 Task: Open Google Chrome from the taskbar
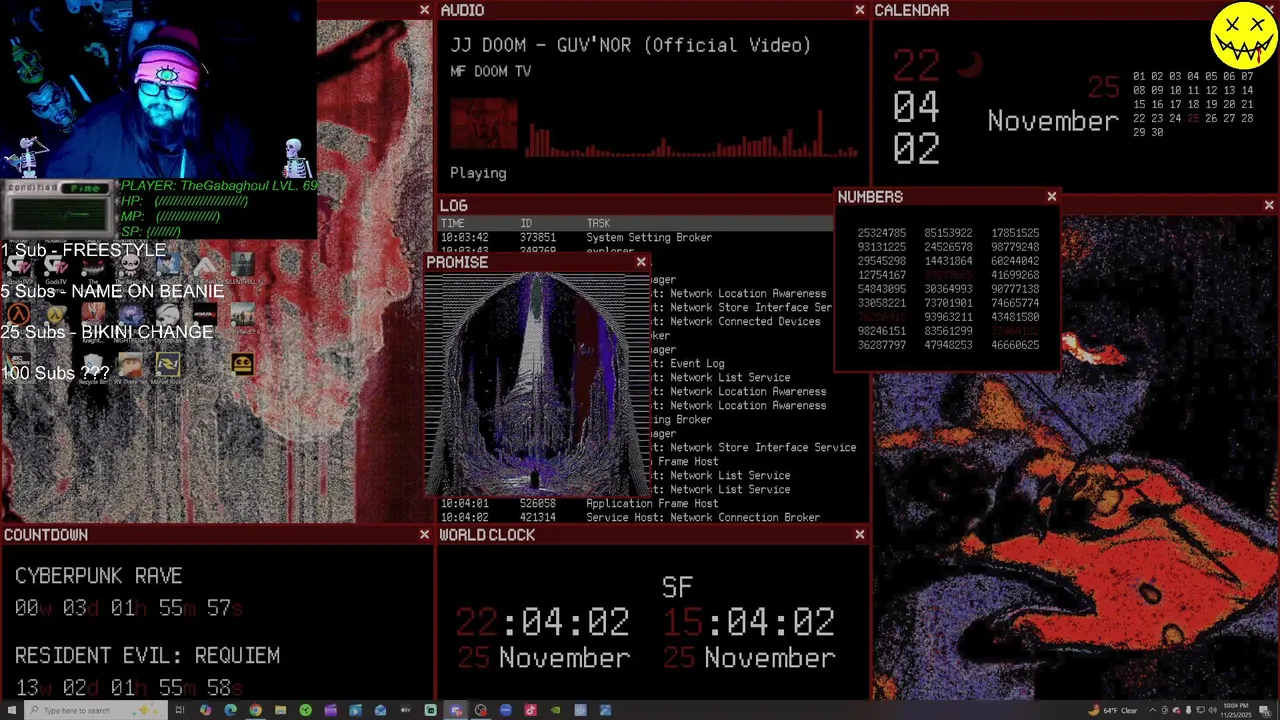pyautogui.click(x=255, y=710)
